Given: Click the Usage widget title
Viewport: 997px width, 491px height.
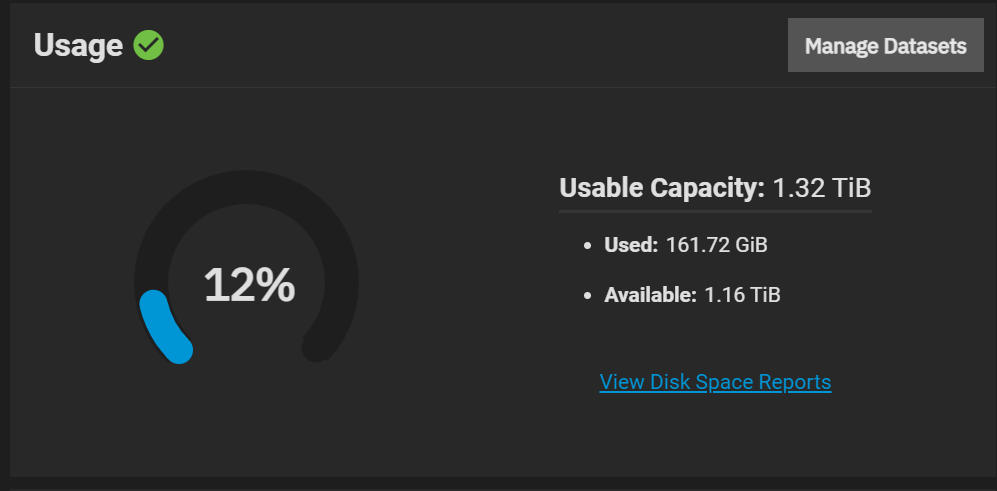Looking at the screenshot, I should (x=78, y=46).
